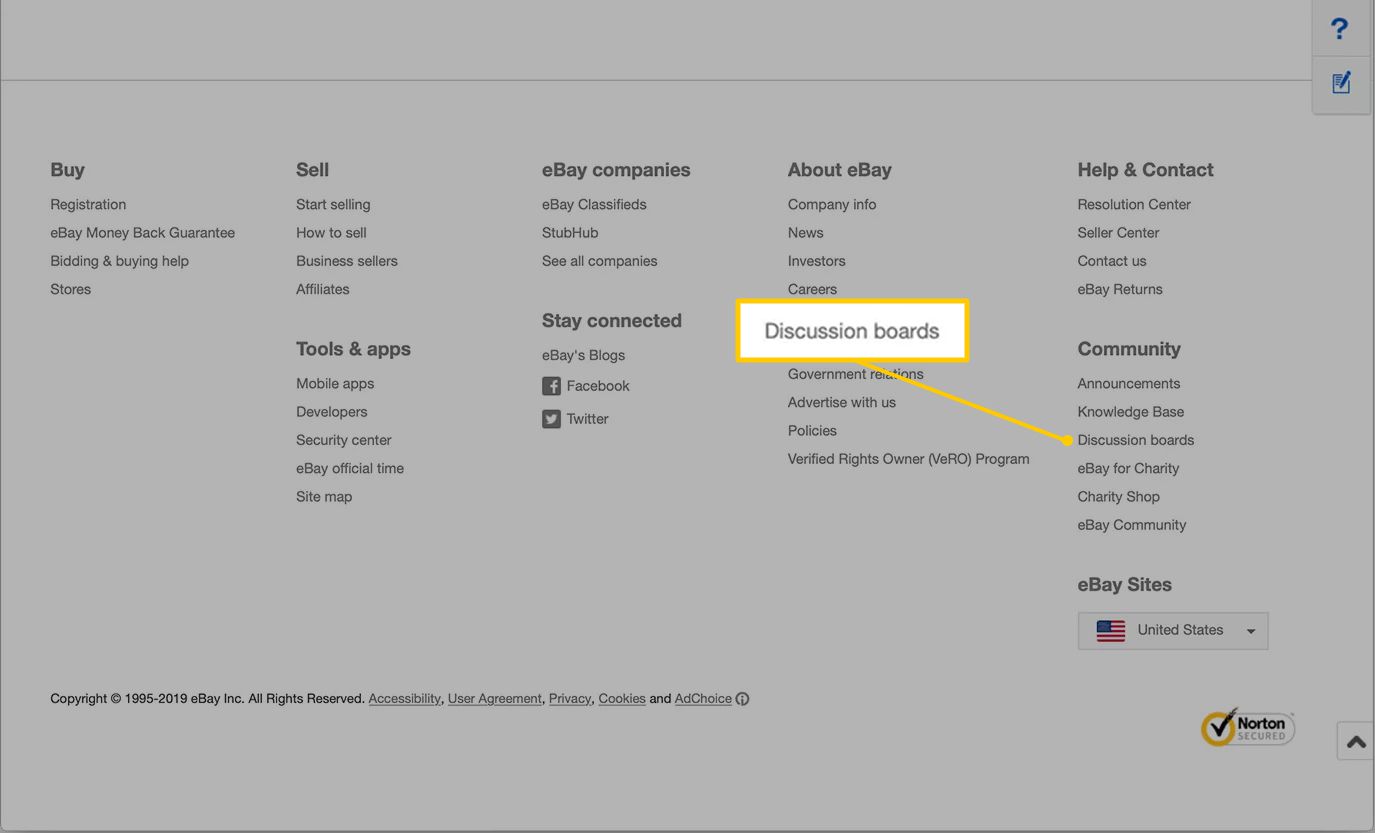Open Charity Shop link
This screenshot has width=1375, height=833.
click(x=1119, y=496)
